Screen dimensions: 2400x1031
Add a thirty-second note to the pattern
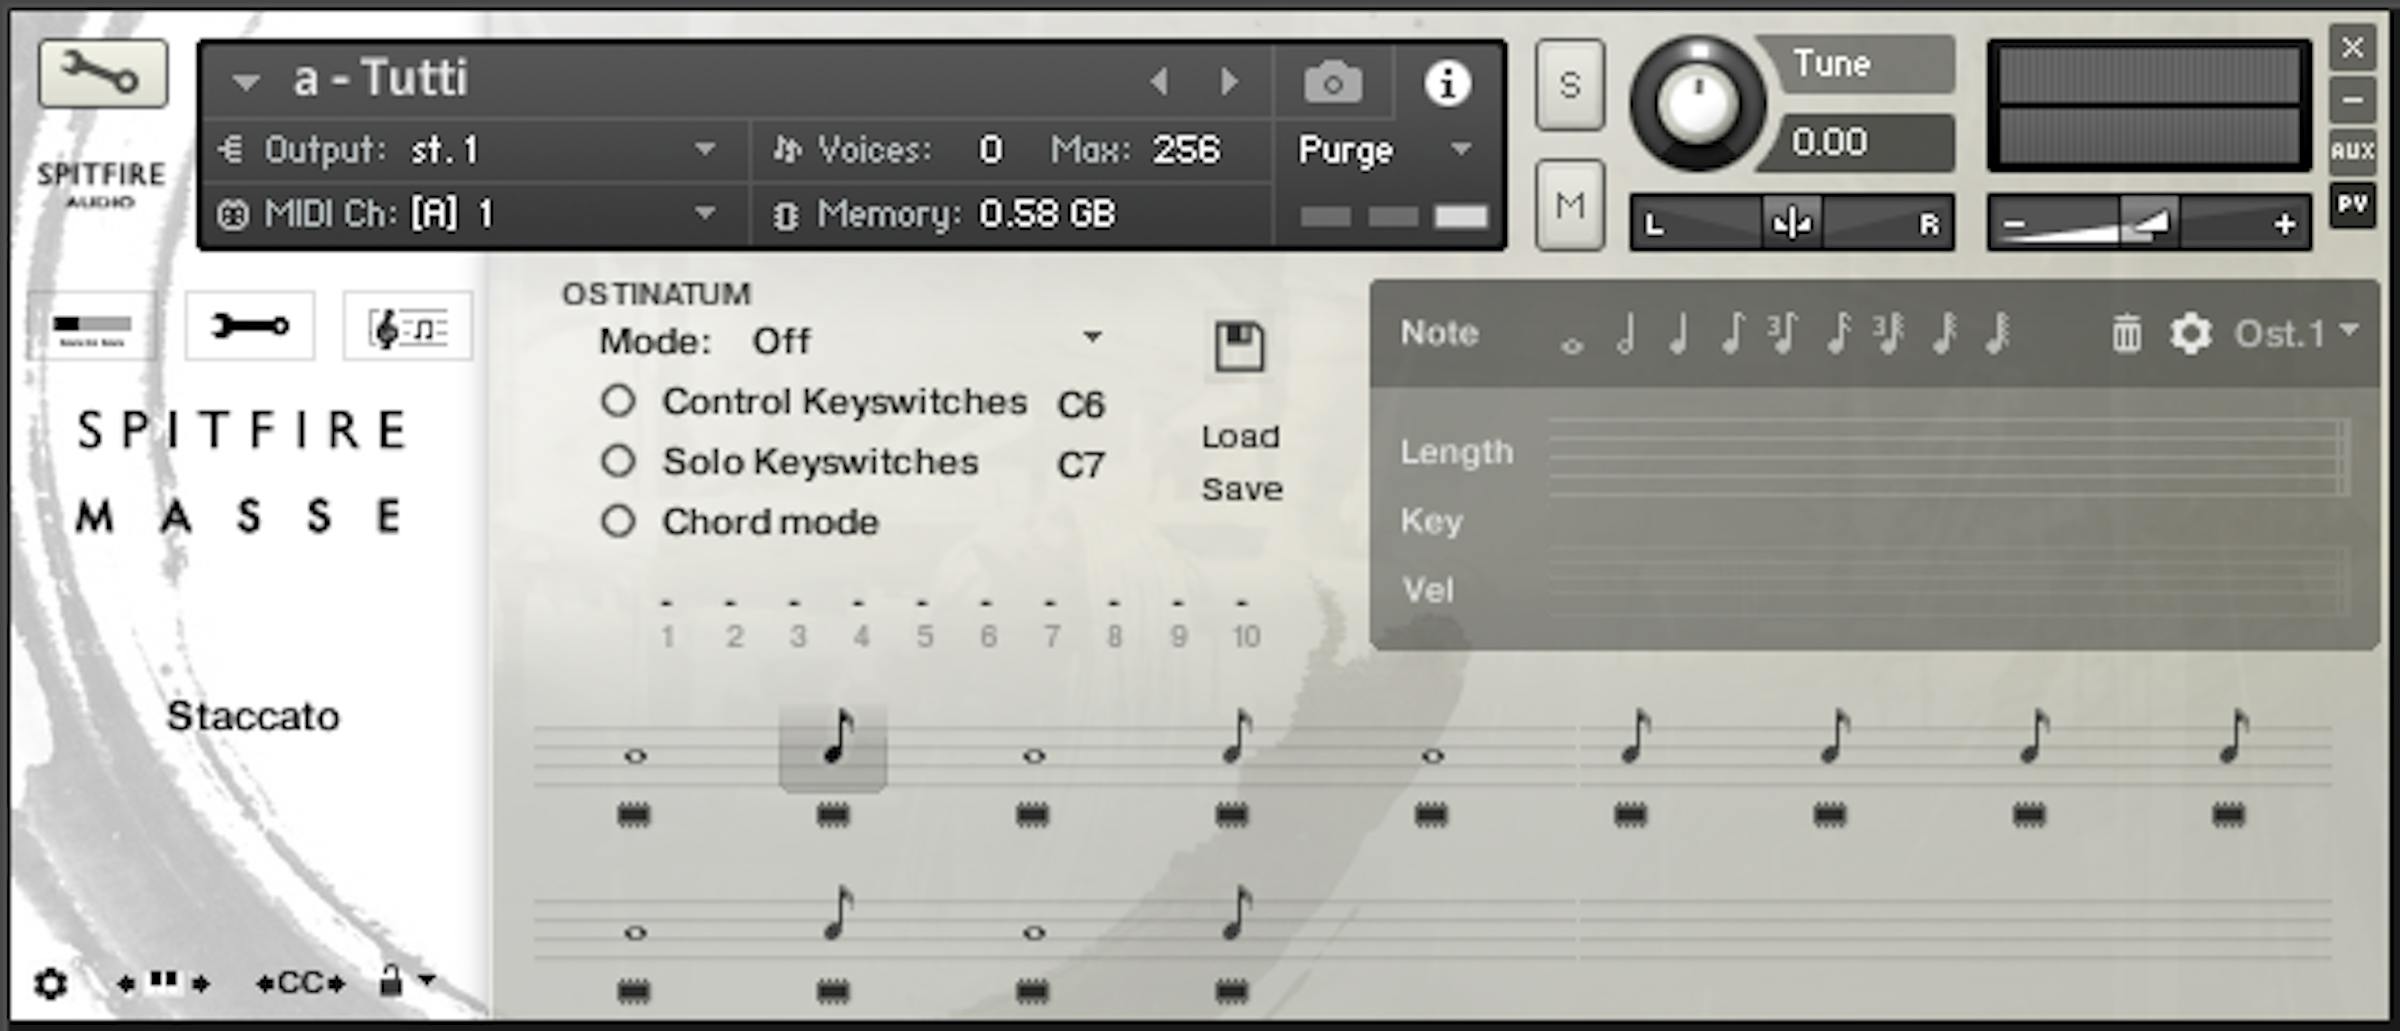(1944, 334)
